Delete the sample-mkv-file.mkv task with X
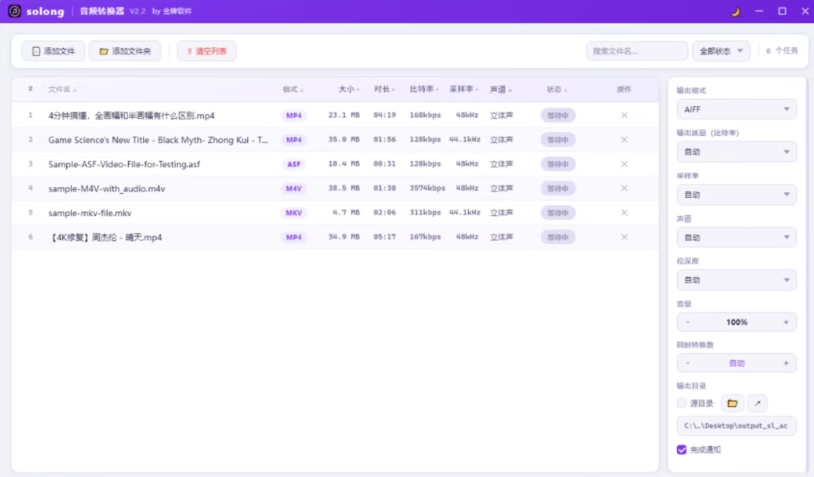The height and width of the screenshot is (477, 814). pyautogui.click(x=624, y=213)
